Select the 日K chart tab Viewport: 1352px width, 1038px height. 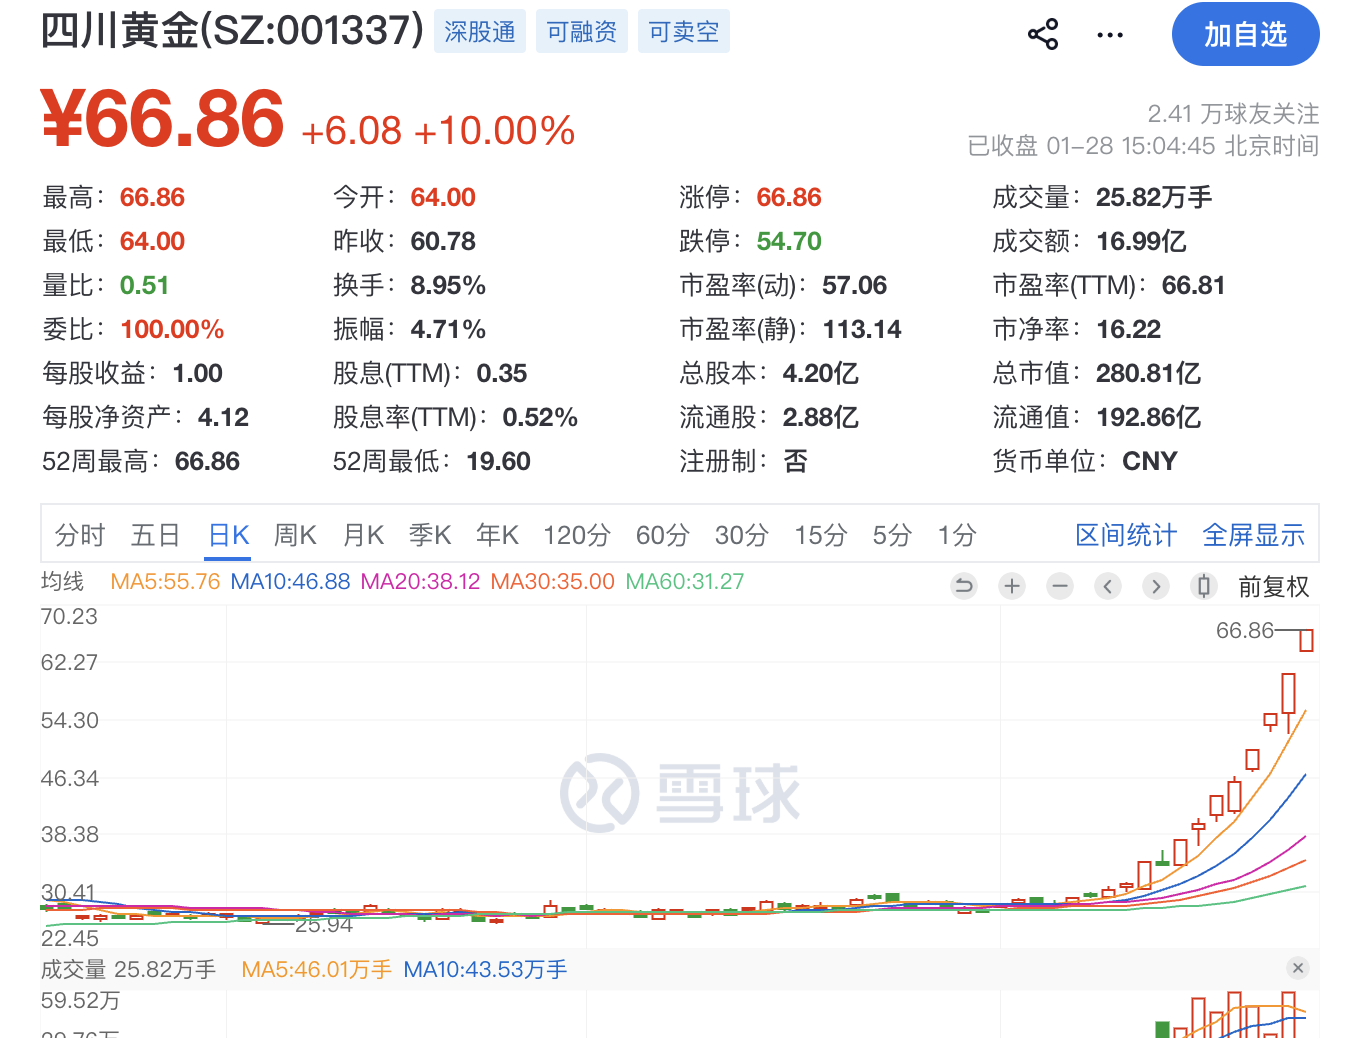(229, 536)
